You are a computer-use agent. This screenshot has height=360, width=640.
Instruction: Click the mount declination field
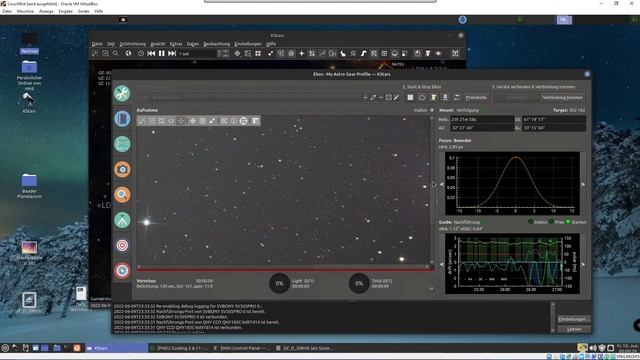(x=554, y=120)
